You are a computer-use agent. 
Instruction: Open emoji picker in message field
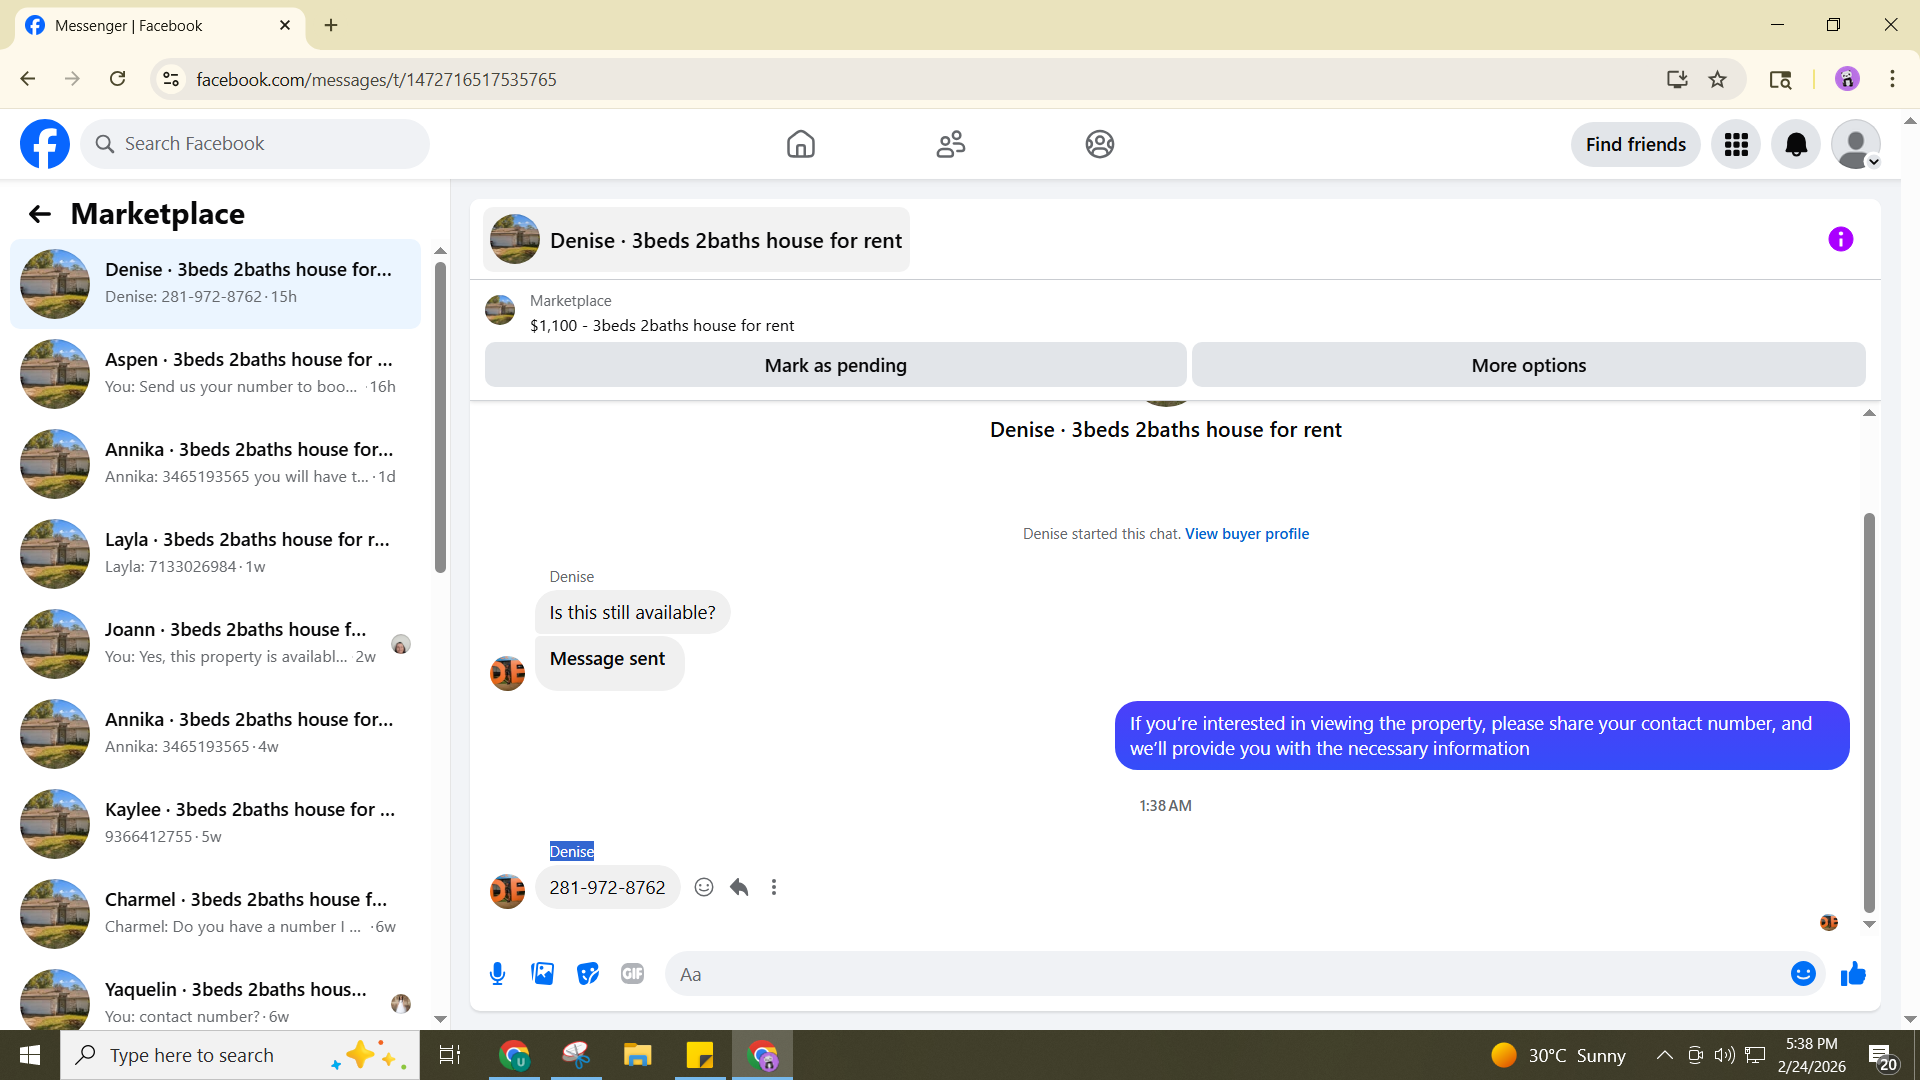pyautogui.click(x=1802, y=974)
